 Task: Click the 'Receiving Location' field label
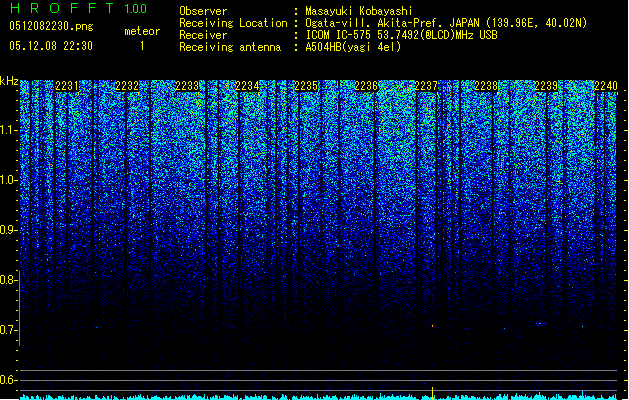click(x=233, y=23)
